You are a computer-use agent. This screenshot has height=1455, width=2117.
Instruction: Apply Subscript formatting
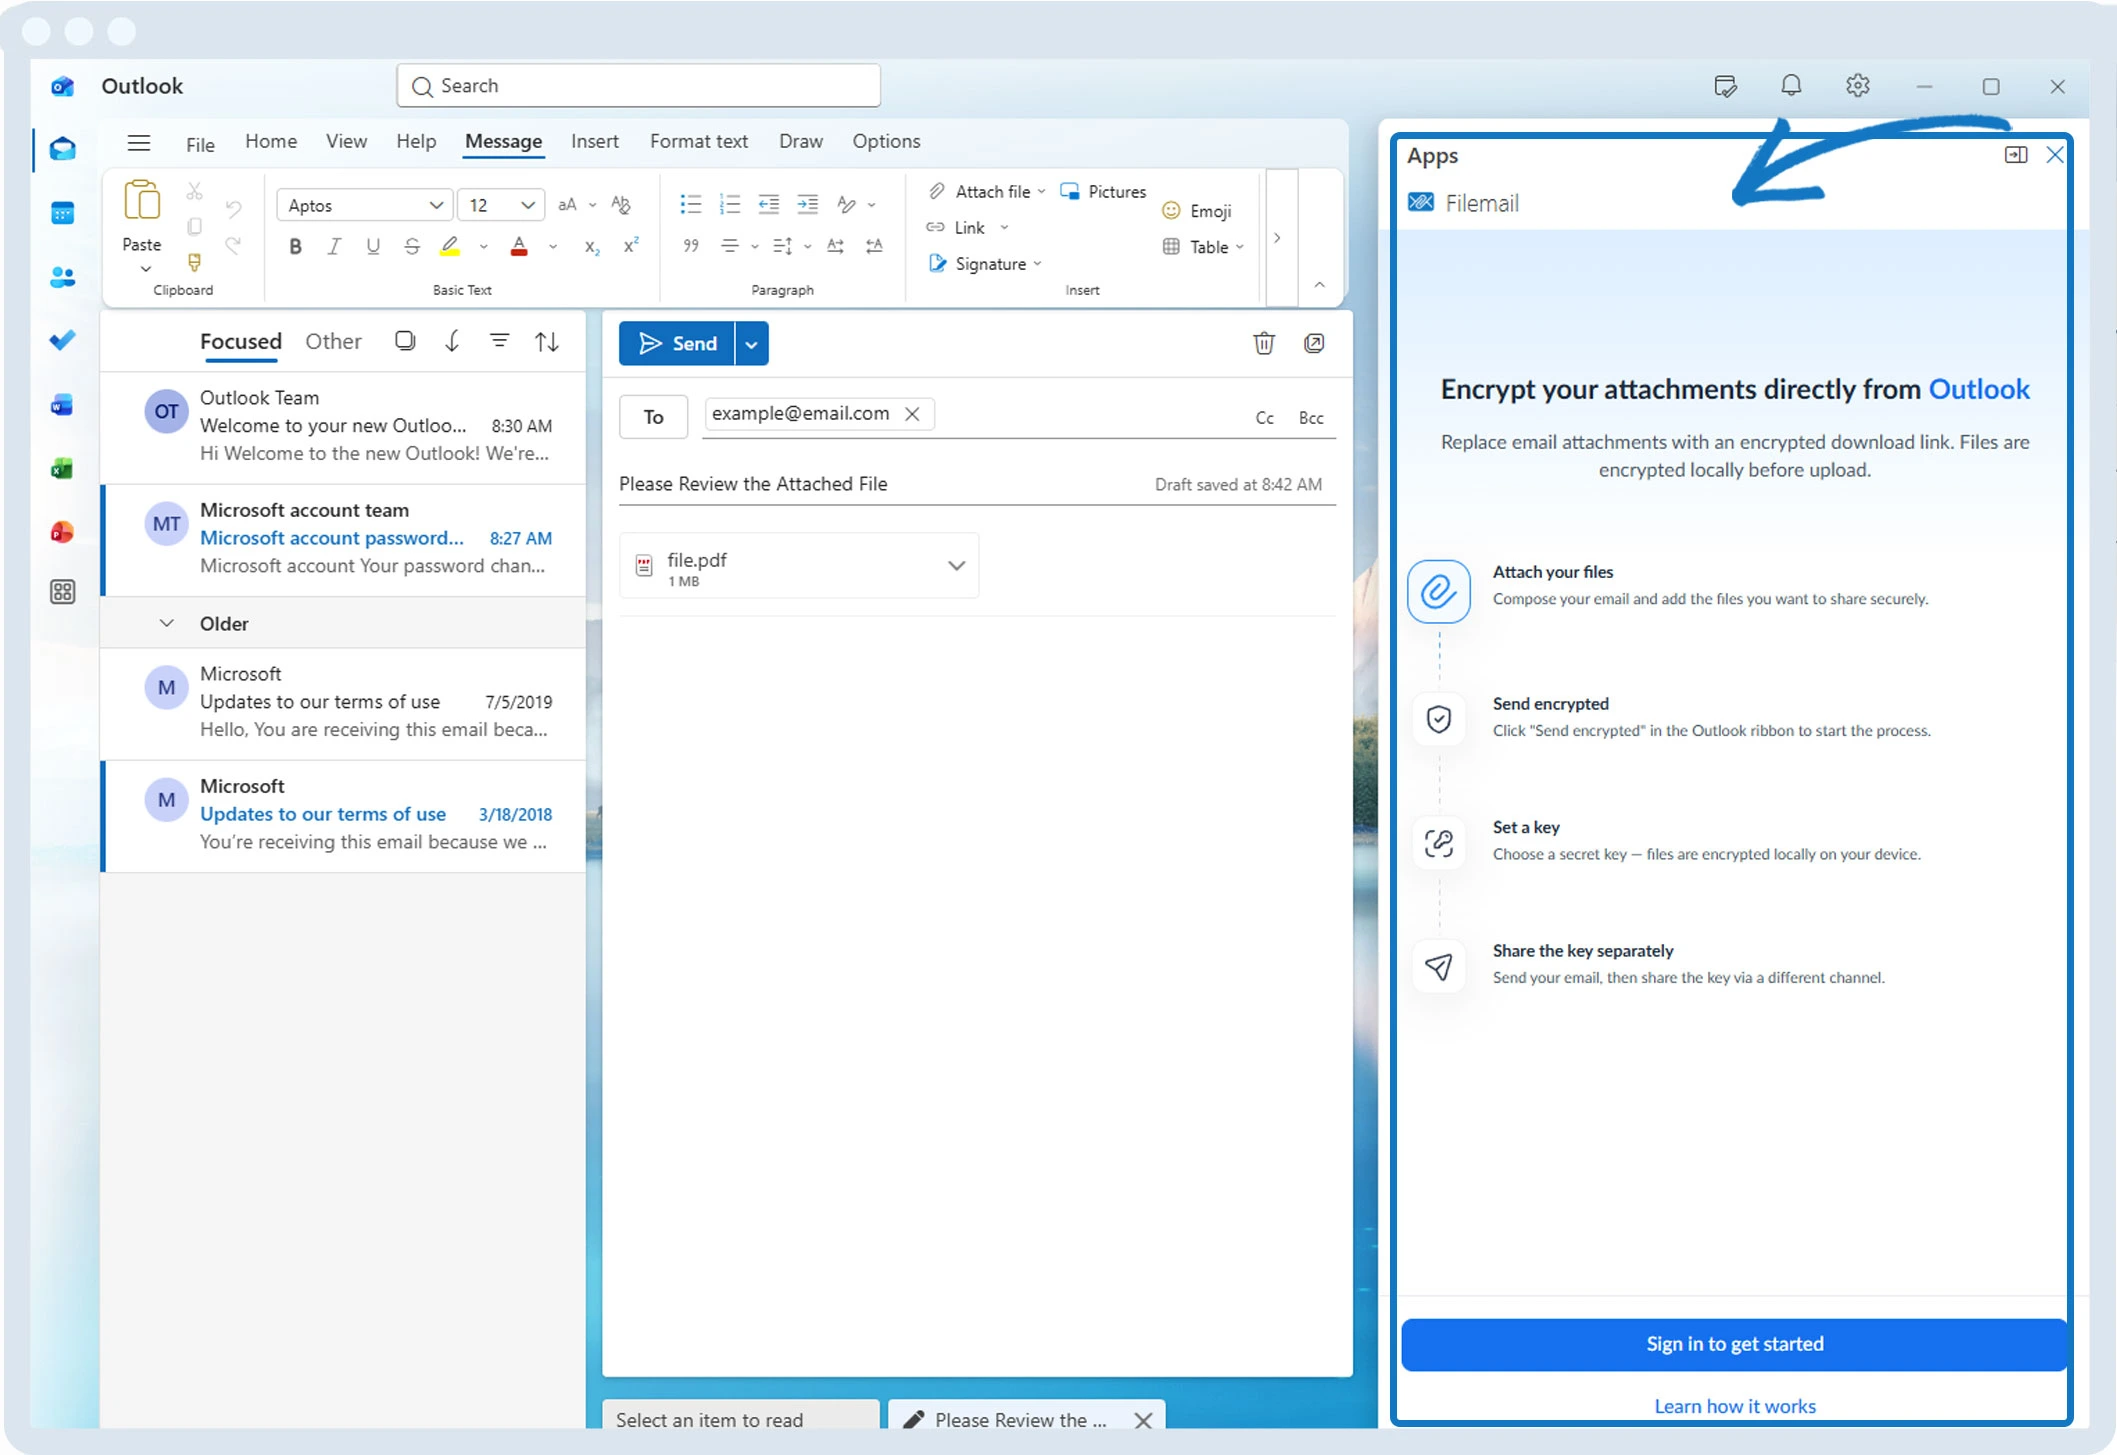[x=592, y=246]
